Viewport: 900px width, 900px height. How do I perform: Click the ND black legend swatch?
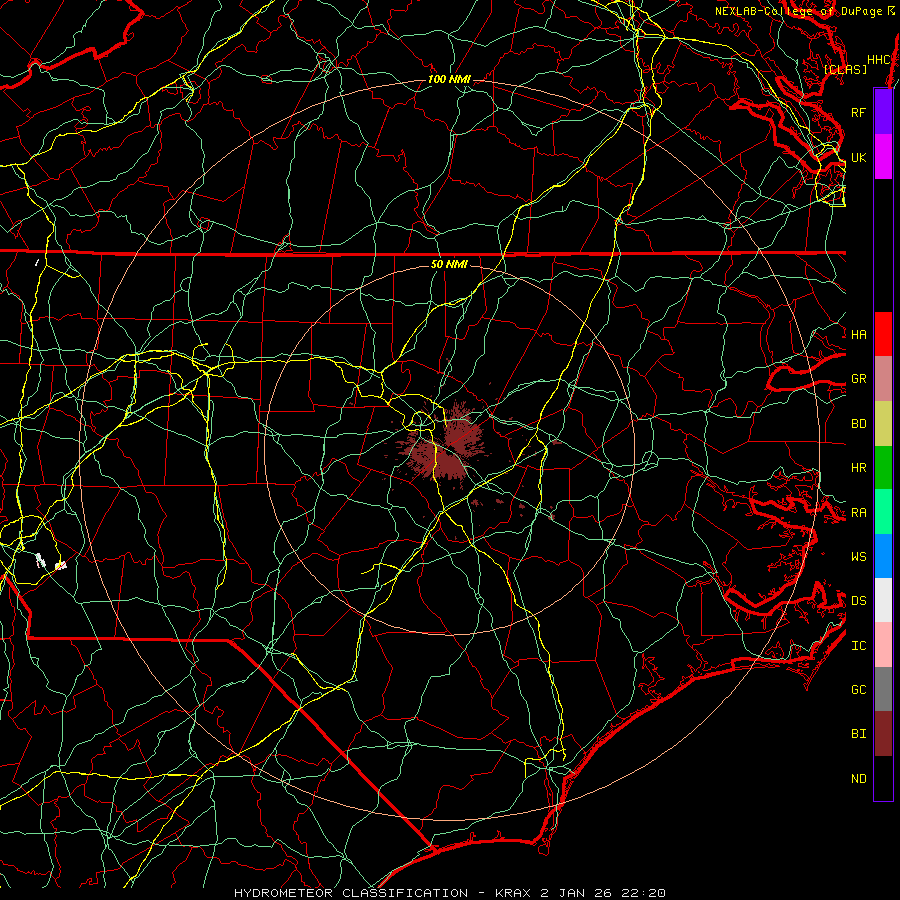click(x=883, y=778)
